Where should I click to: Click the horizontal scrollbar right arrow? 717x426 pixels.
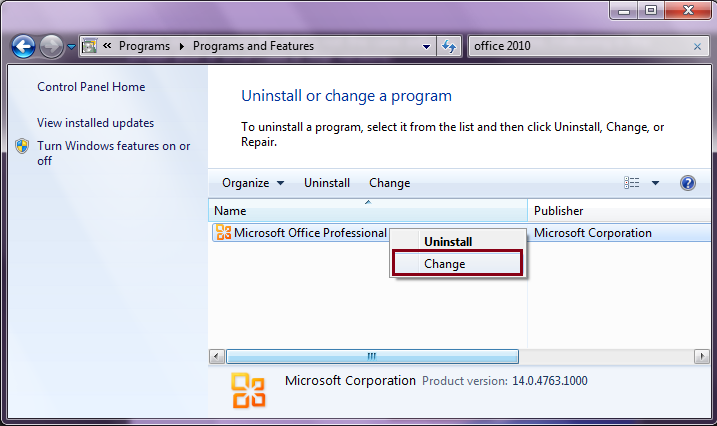[701, 356]
